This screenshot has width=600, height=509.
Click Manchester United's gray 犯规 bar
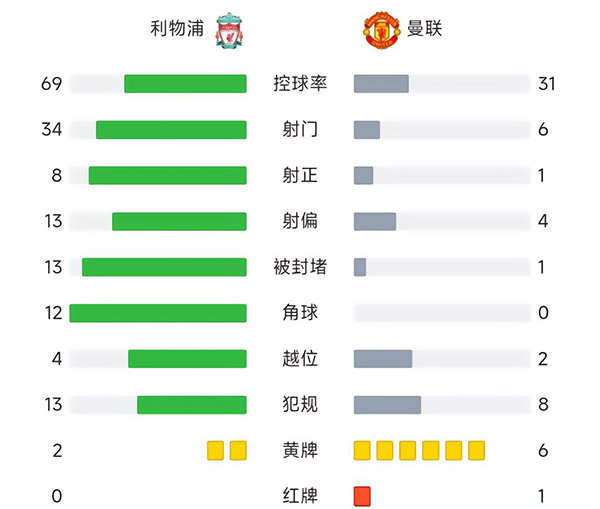387,405
